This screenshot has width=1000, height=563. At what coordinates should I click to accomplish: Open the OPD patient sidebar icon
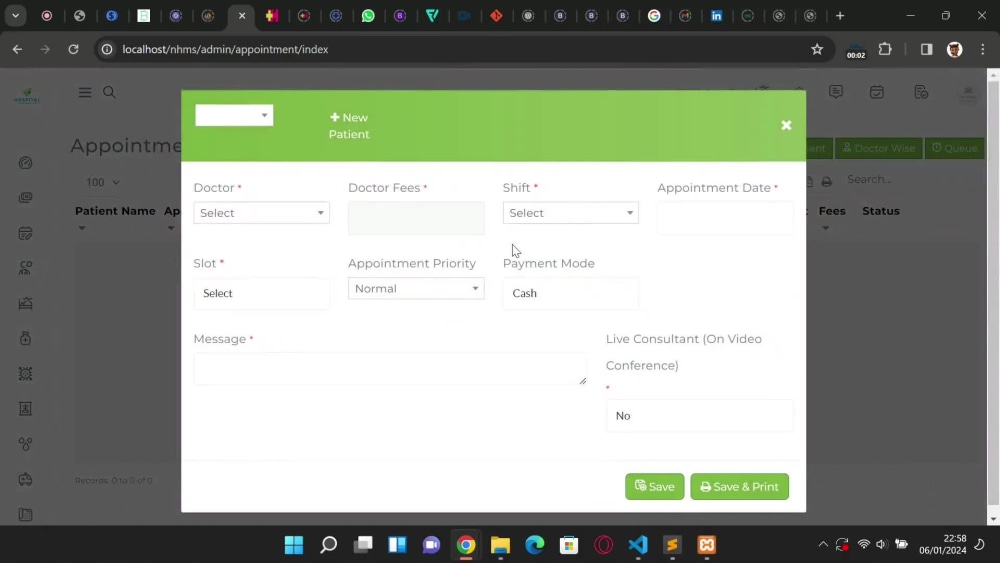pyautogui.click(x=26, y=268)
